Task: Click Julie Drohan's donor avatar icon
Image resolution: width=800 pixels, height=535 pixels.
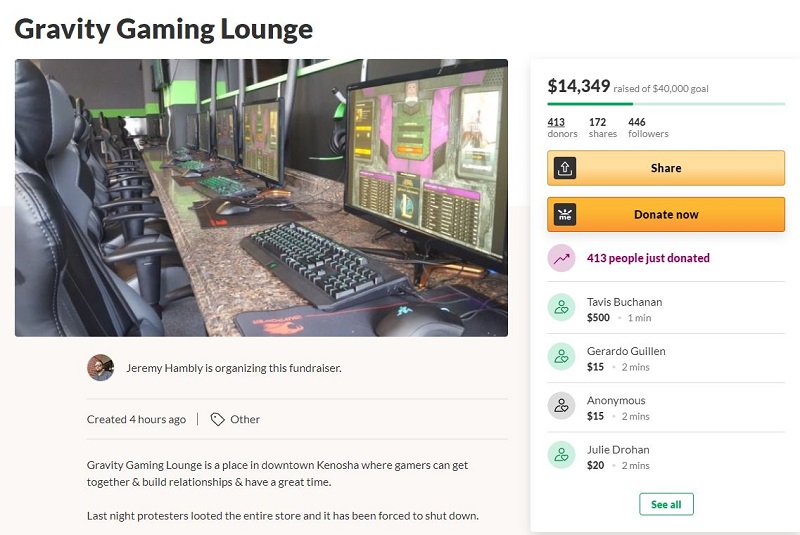Action: (x=561, y=455)
